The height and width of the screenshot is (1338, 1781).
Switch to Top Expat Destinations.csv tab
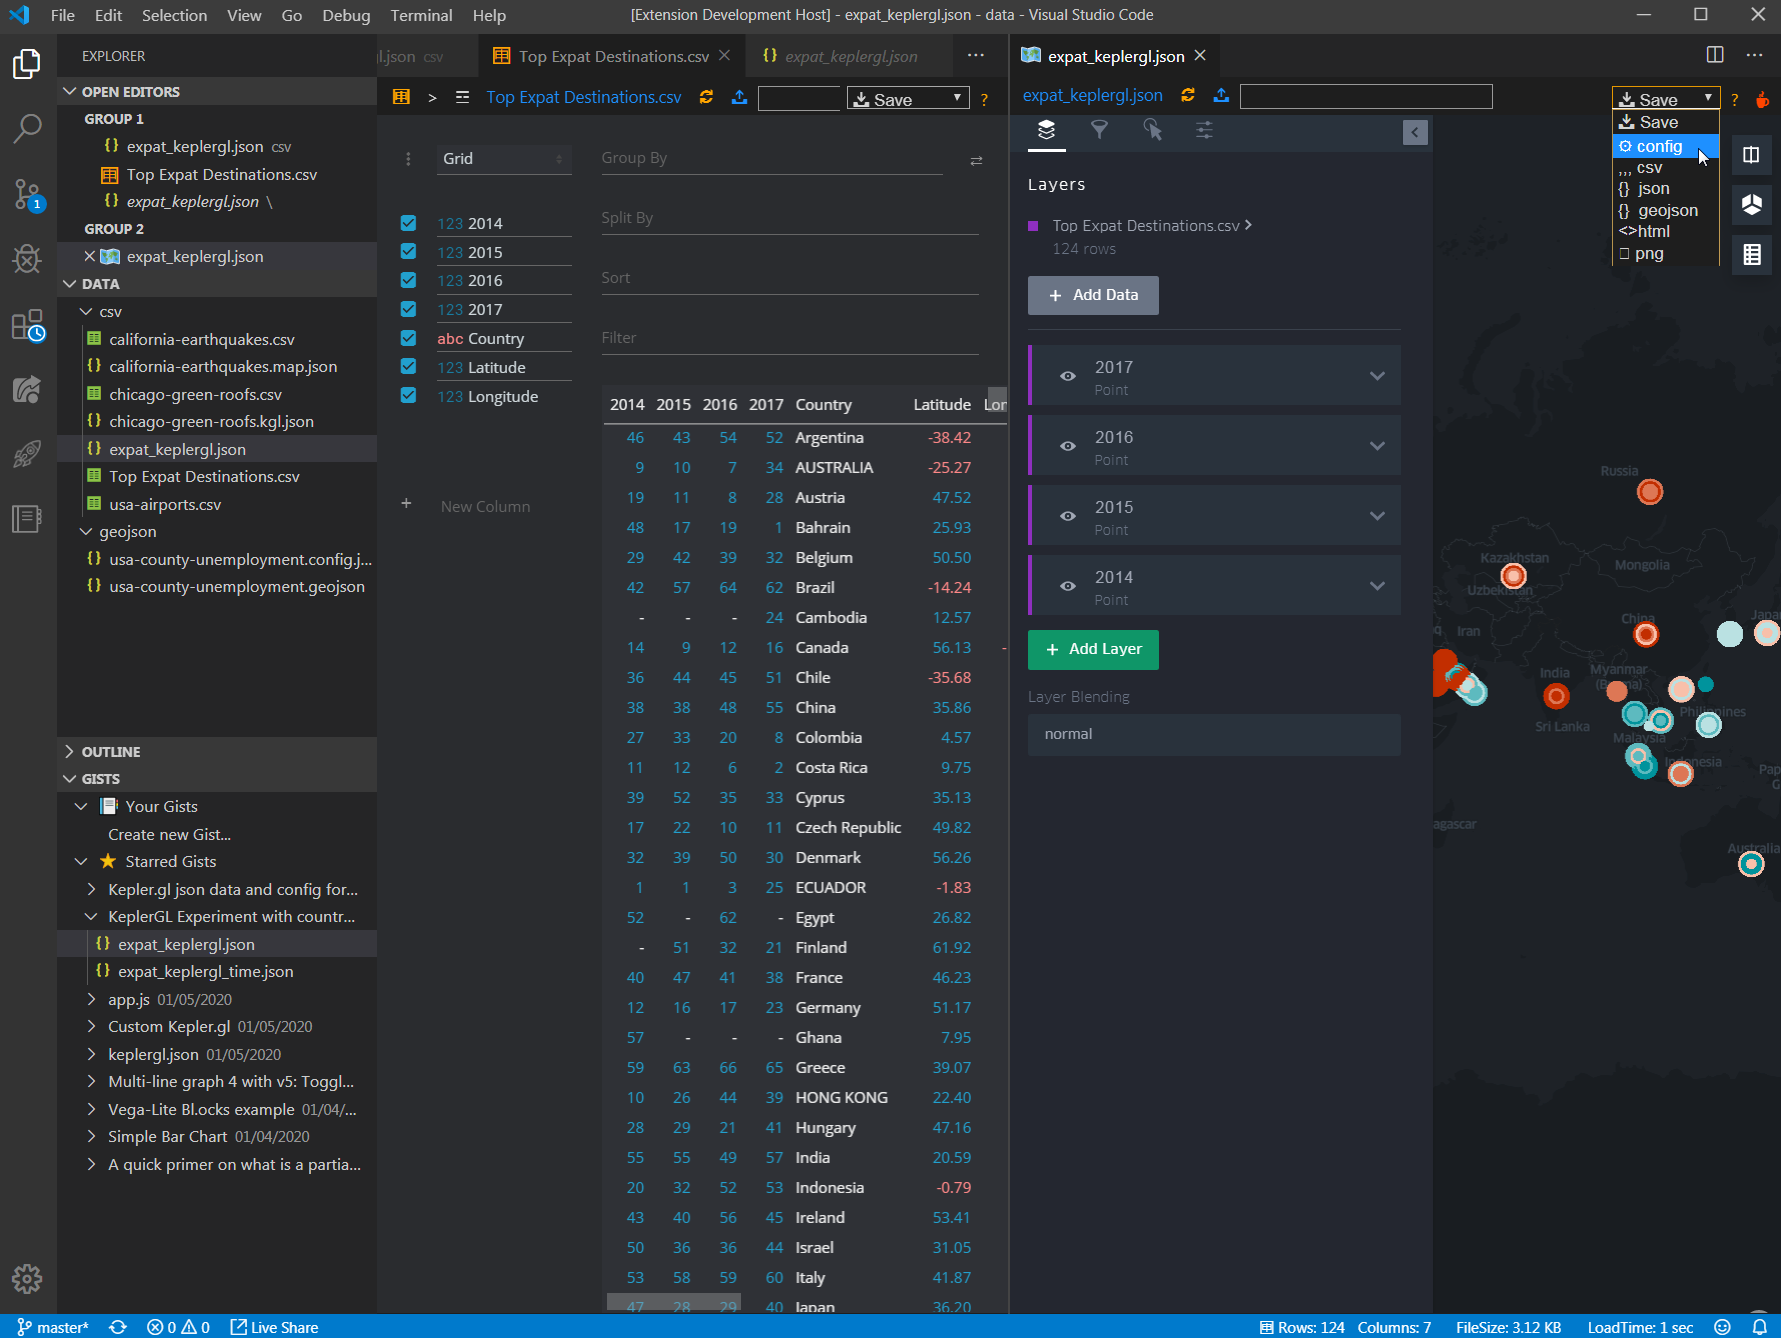(x=612, y=56)
